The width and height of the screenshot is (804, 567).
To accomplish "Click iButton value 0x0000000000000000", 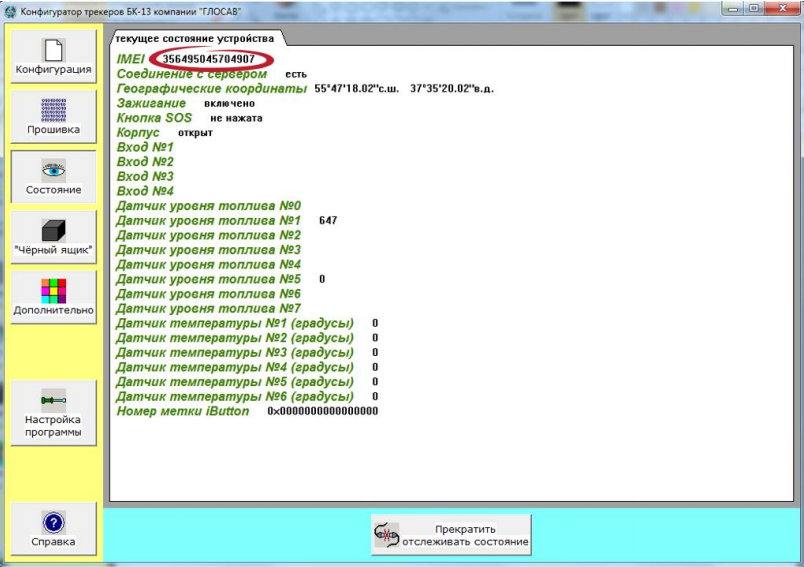I will 323,411.
